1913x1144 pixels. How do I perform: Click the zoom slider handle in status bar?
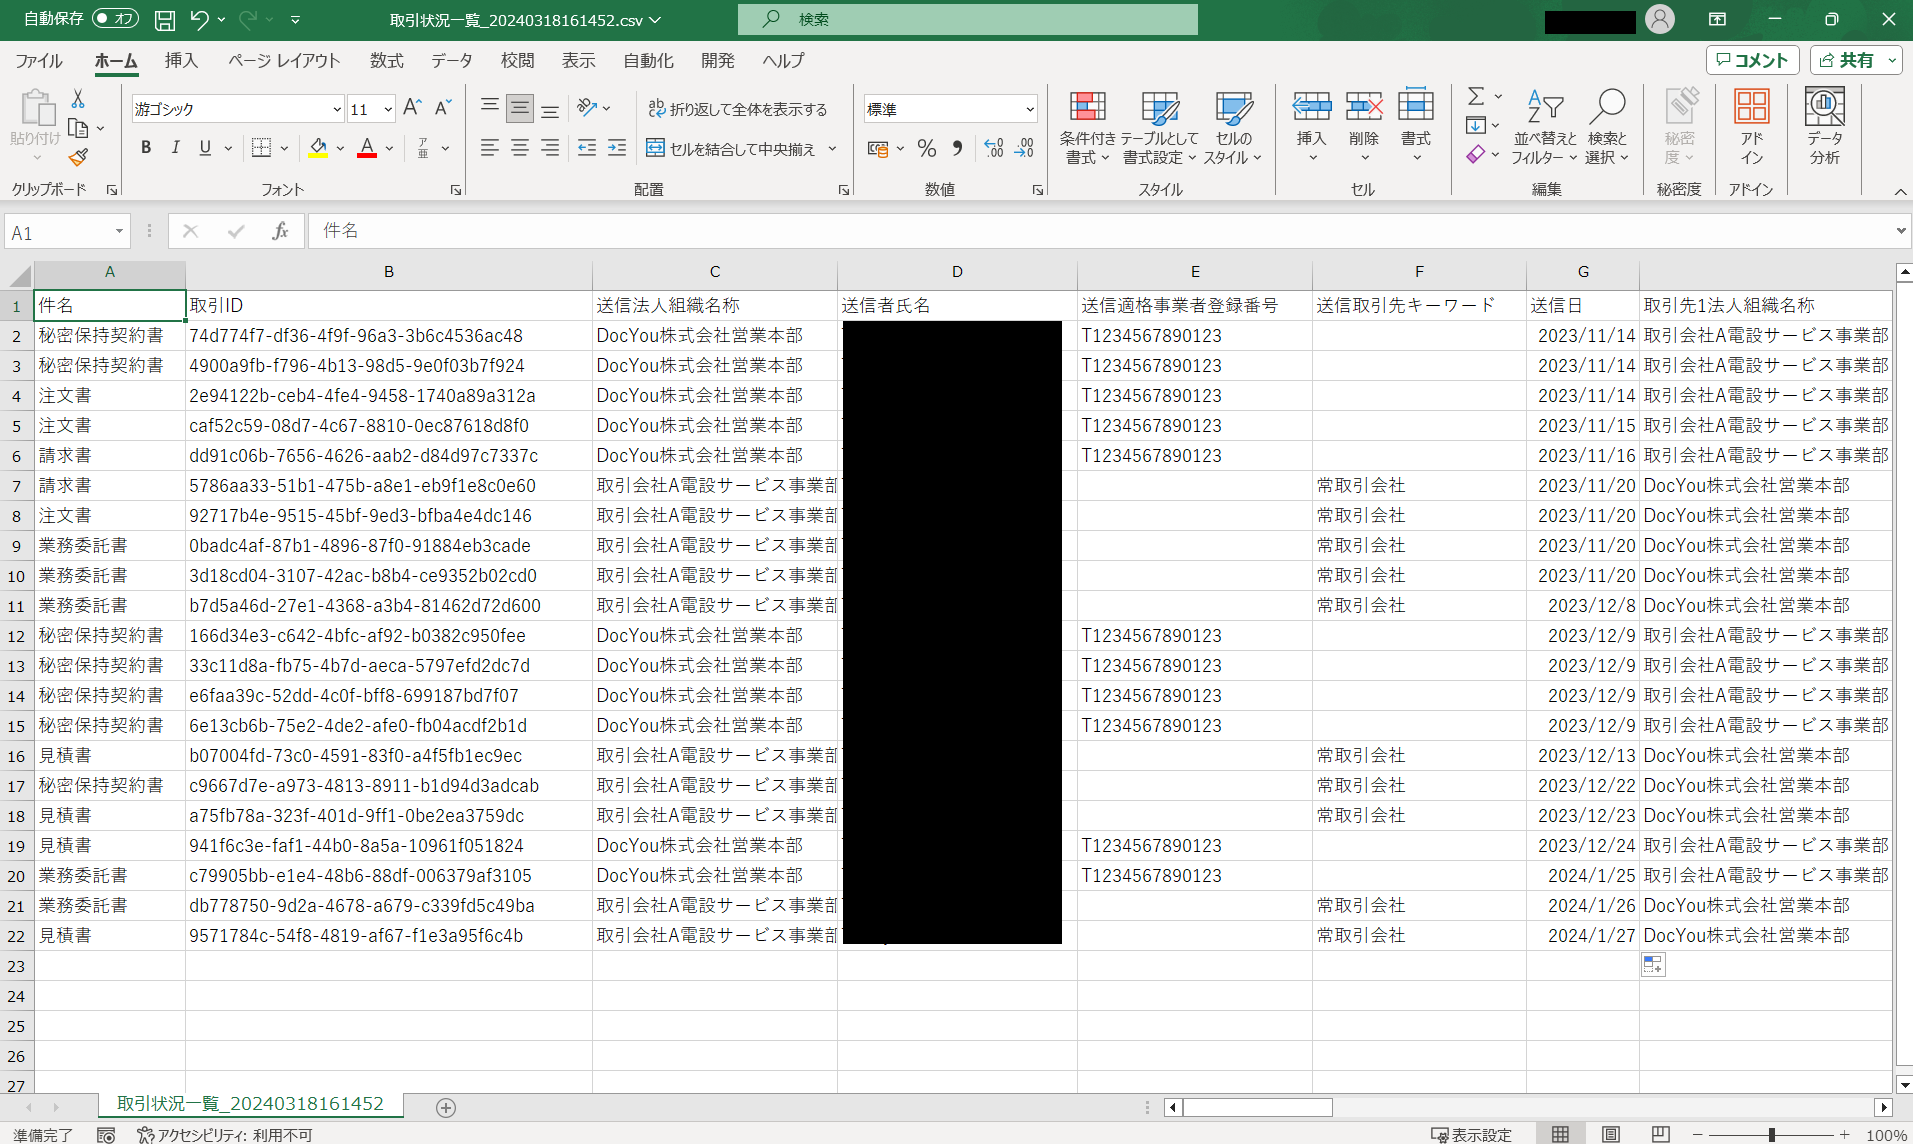[1771, 1134]
